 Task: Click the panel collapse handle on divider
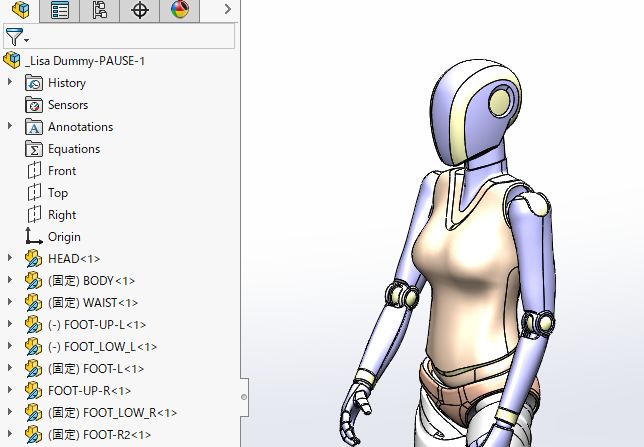tap(244, 397)
